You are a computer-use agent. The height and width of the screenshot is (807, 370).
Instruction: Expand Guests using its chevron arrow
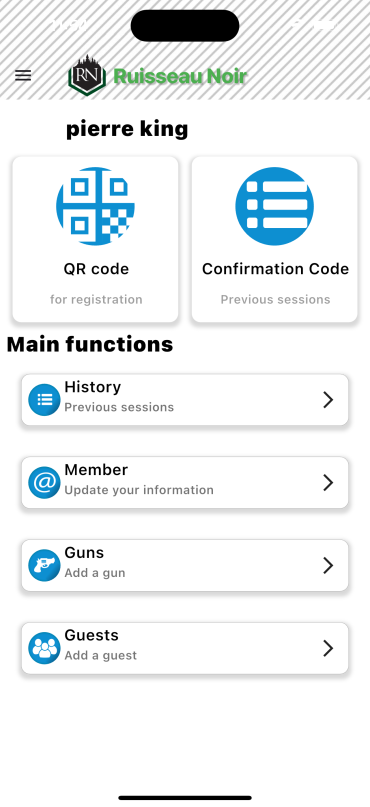328,648
